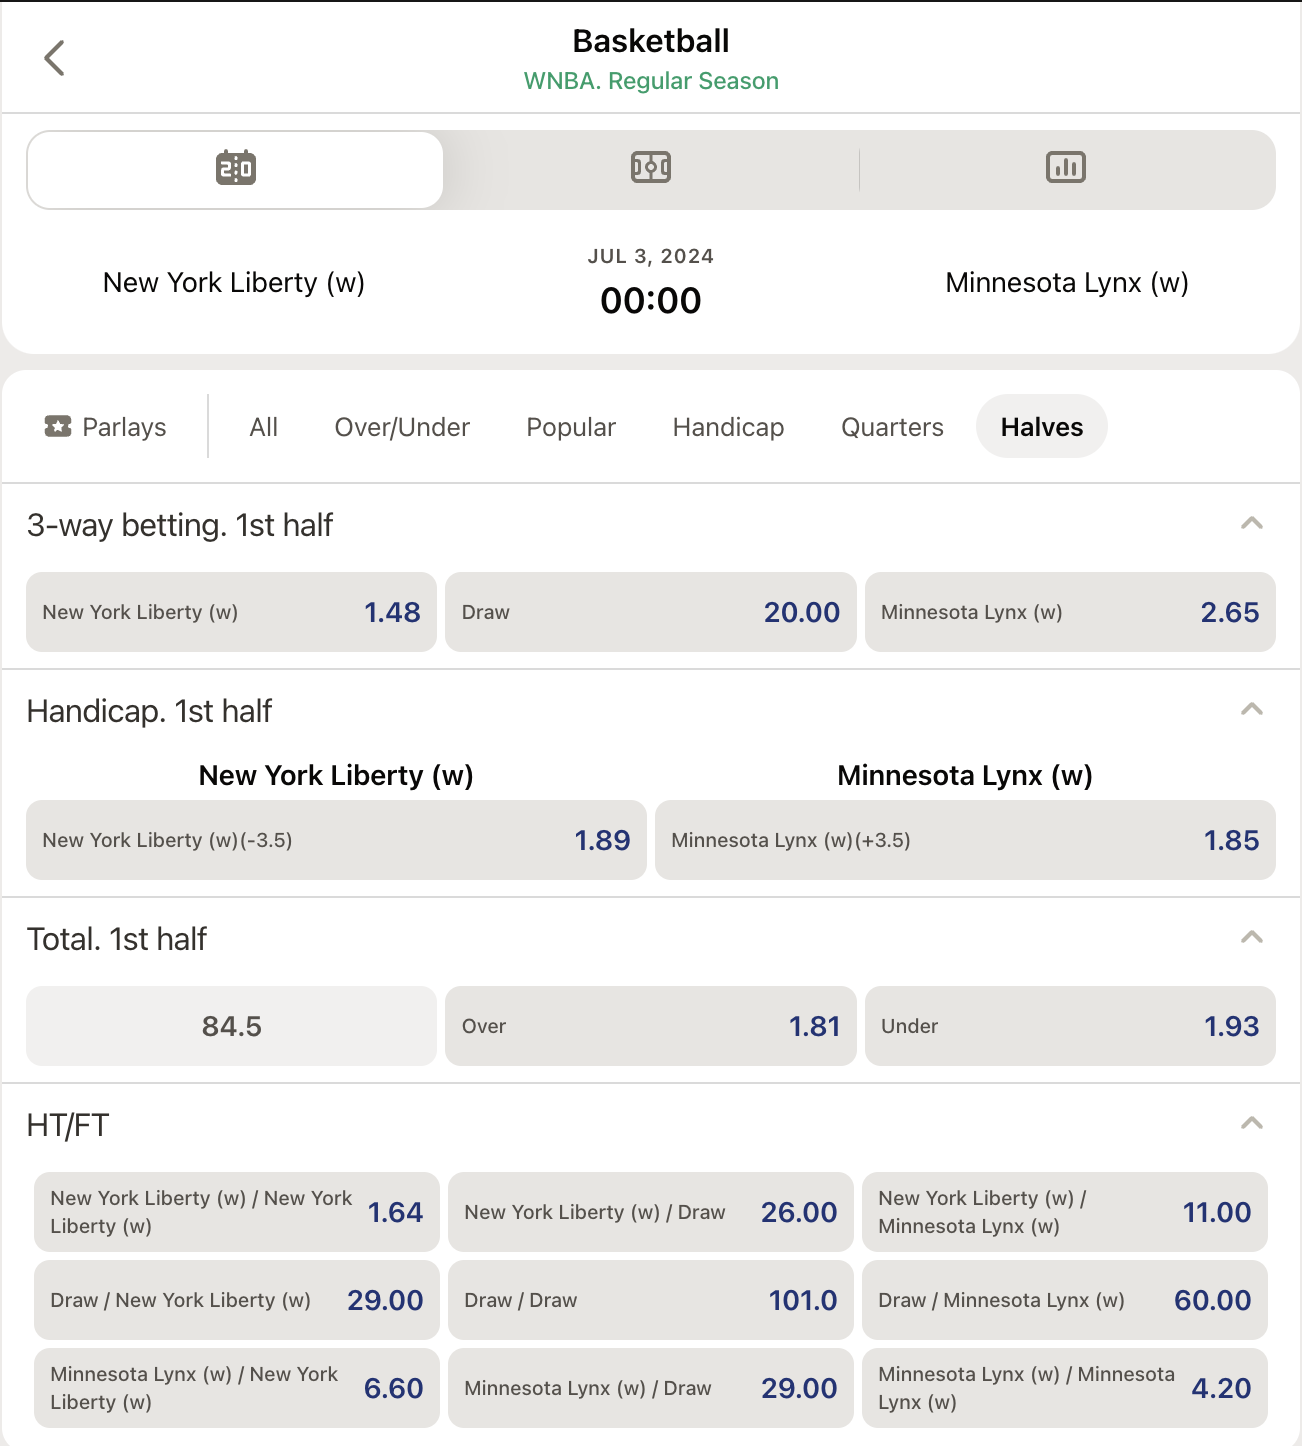
Task: Bet Minnesota Lynx 1st half at 2.65
Action: tap(1070, 612)
